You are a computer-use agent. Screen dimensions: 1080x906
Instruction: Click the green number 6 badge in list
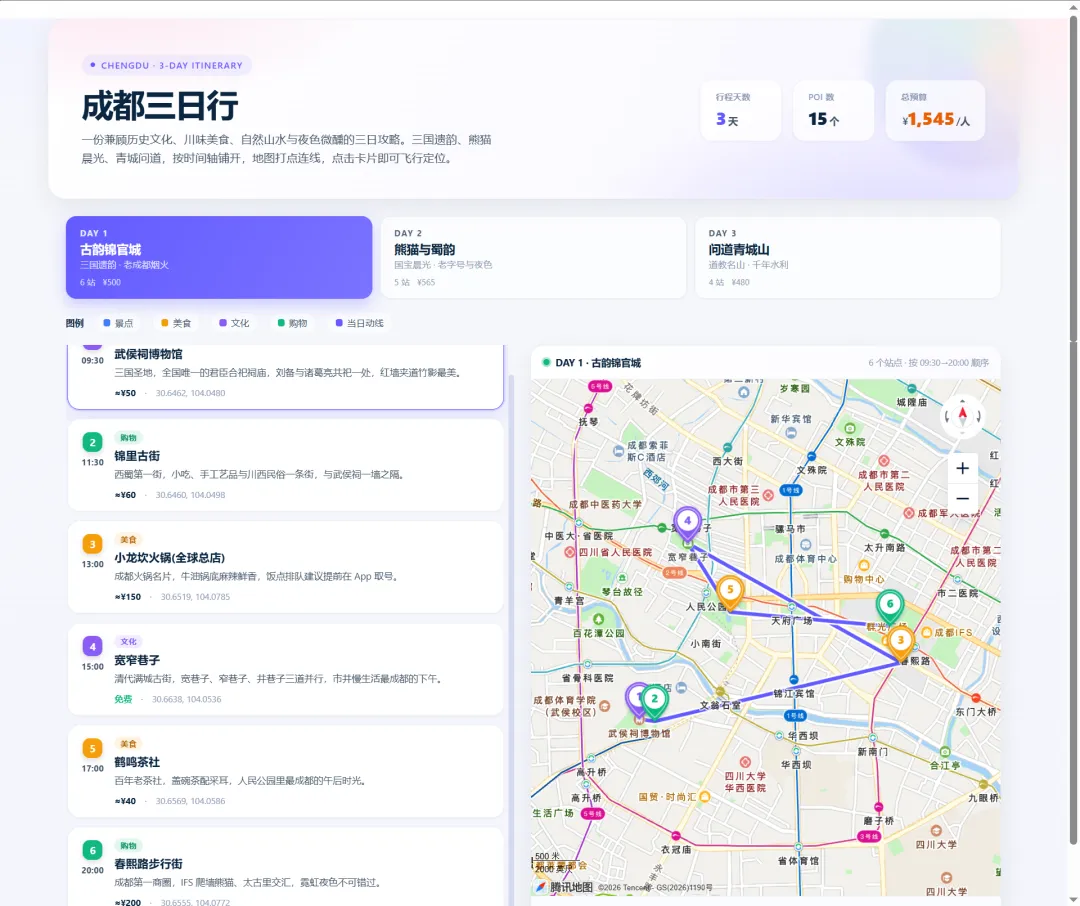point(92,850)
